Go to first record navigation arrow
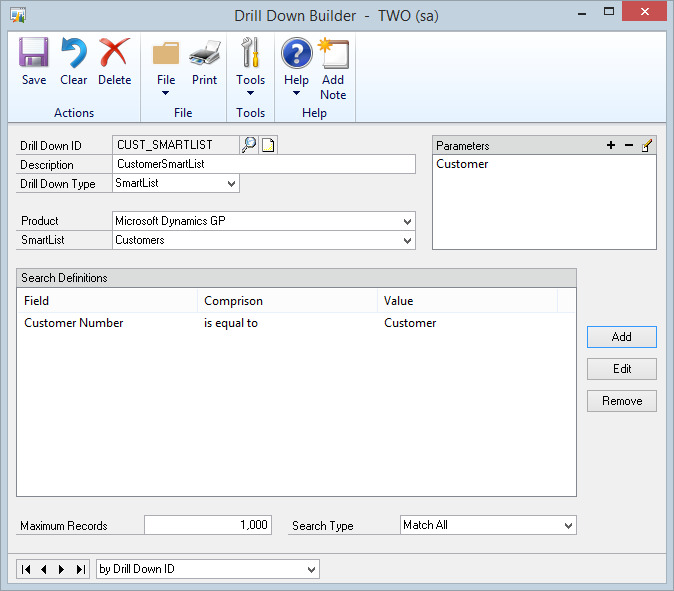The image size is (674, 591). (26, 570)
